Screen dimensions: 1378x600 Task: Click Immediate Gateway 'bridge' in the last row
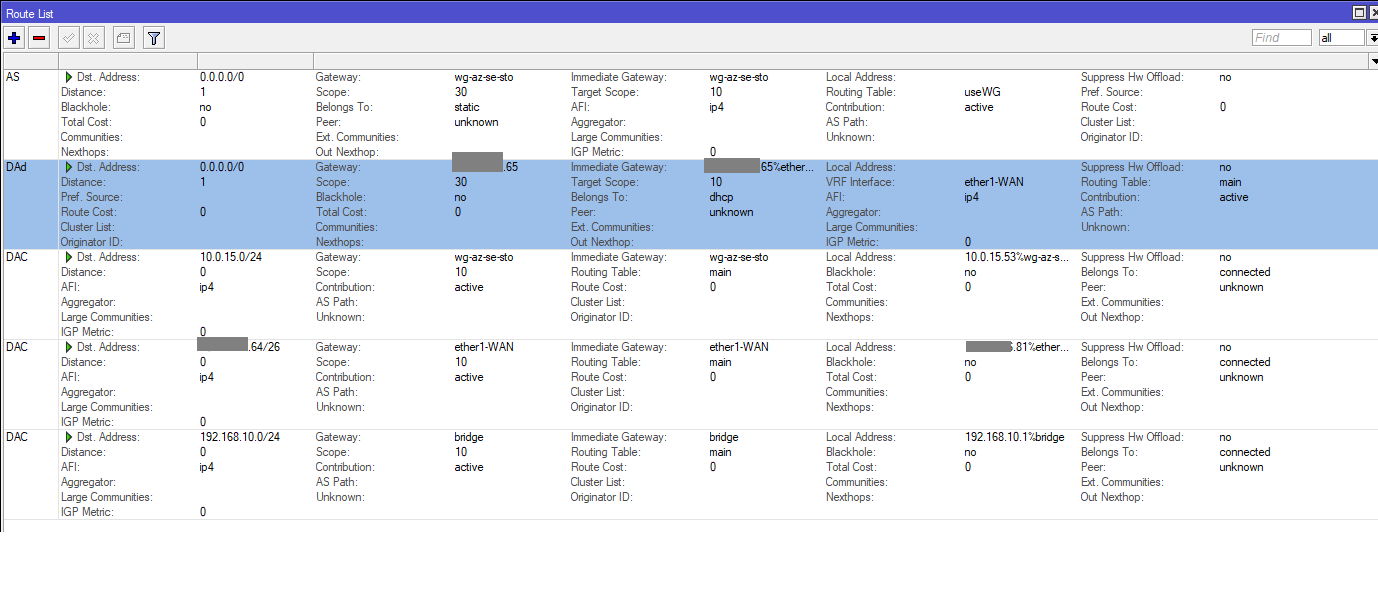pyautogui.click(x=725, y=437)
